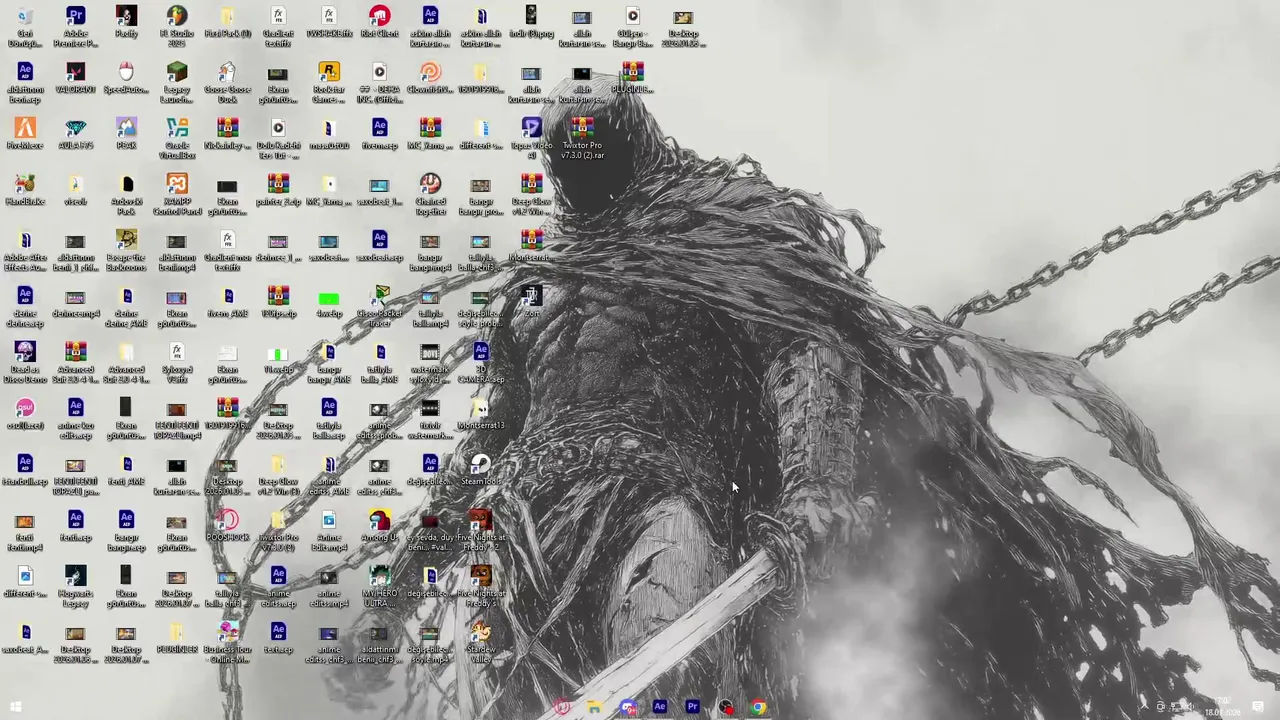1280x720 pixels.
Task: Select the FiveM.exe desktop icon
Action: point(25,134)
